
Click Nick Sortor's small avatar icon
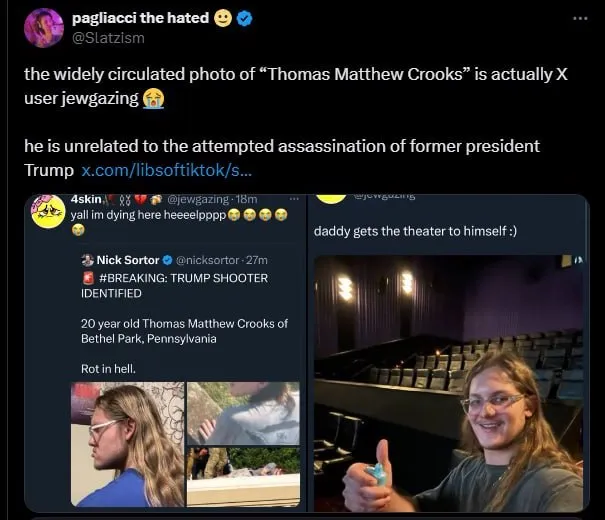point(88,260)
